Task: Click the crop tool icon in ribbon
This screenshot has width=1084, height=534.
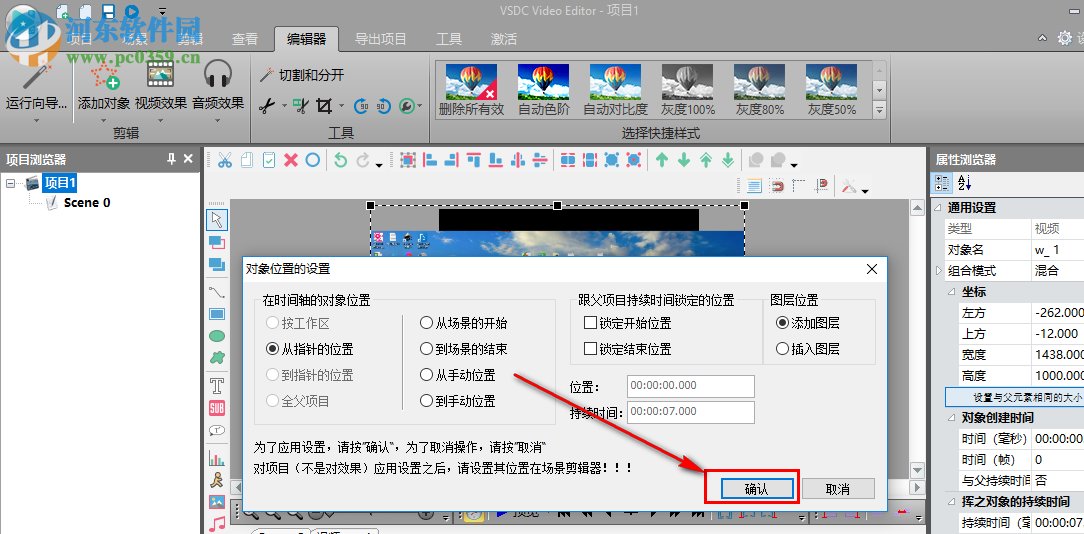Action: [x=324, y=106]
